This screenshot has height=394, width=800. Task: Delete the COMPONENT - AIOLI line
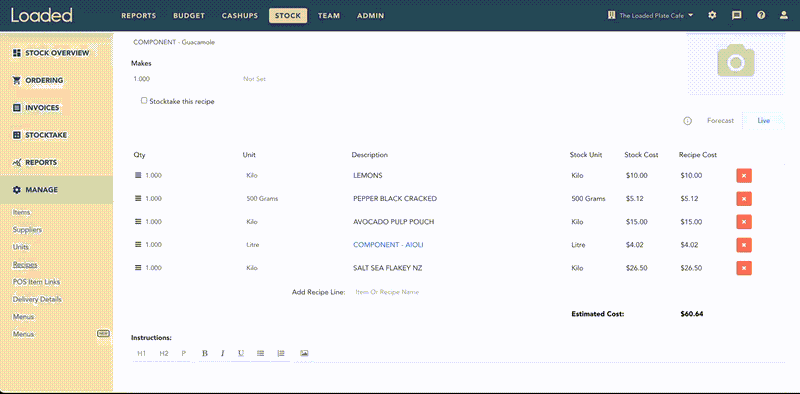pos(744,245)
